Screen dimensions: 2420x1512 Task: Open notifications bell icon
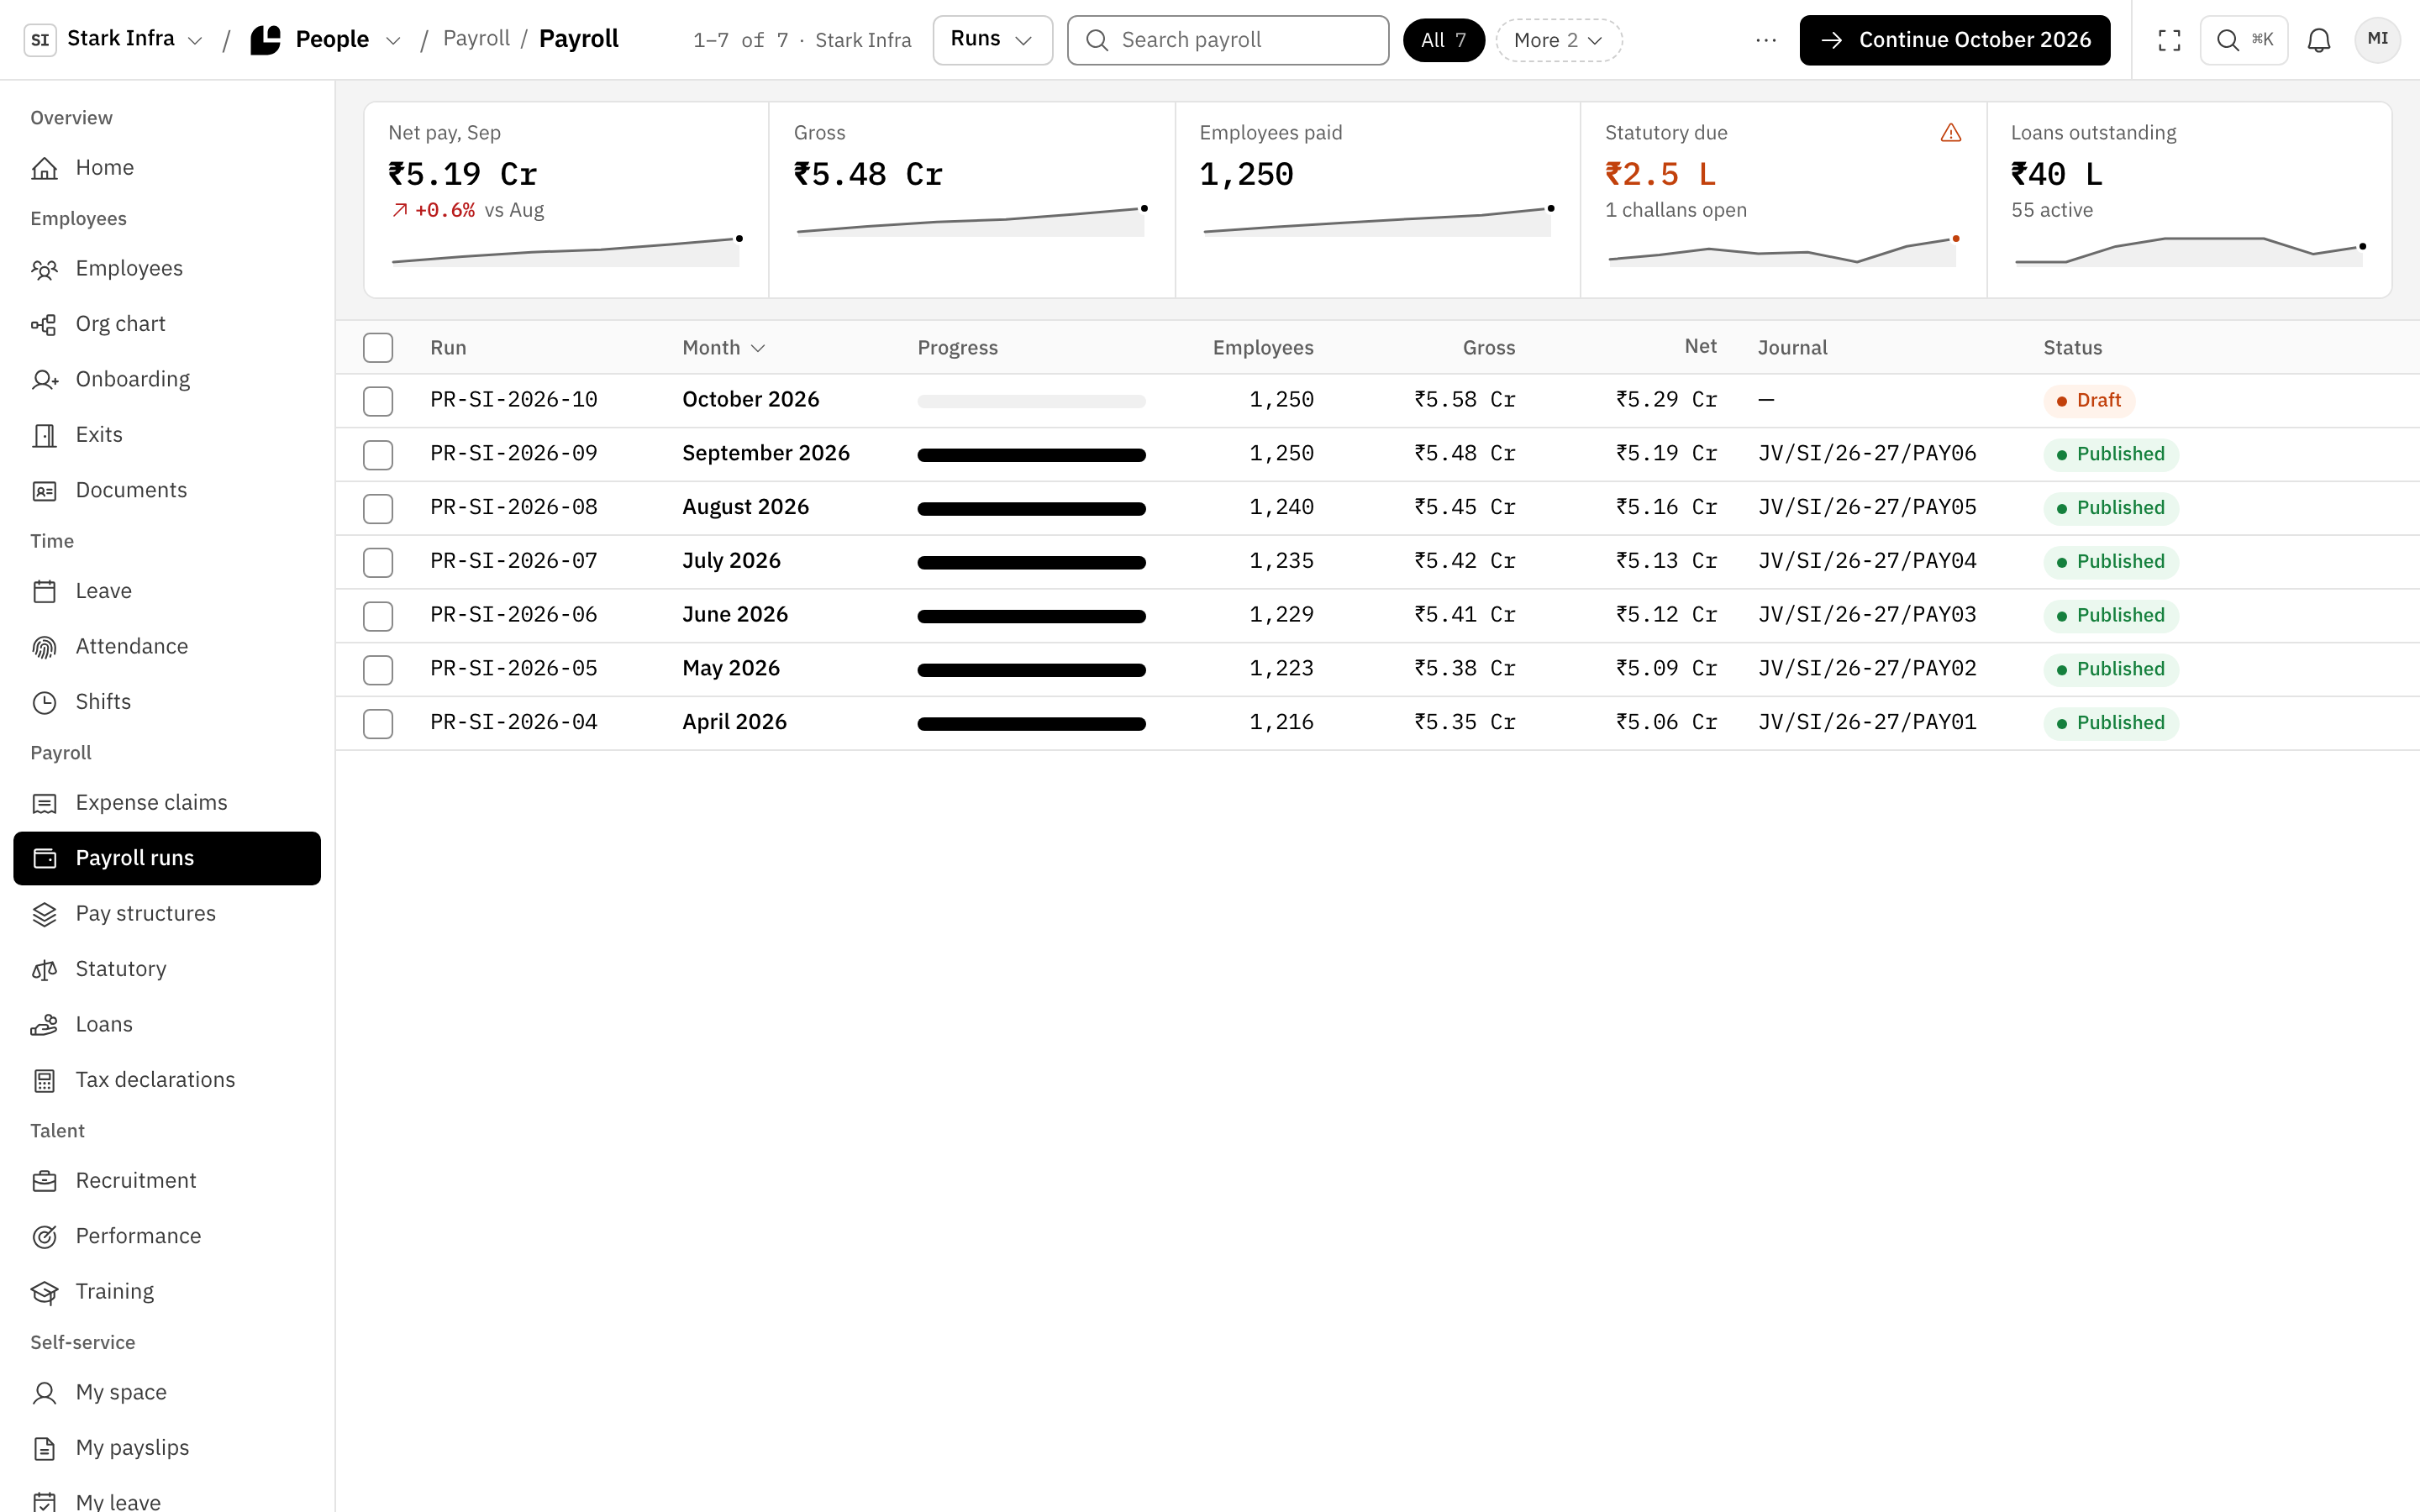point(2319,40)
